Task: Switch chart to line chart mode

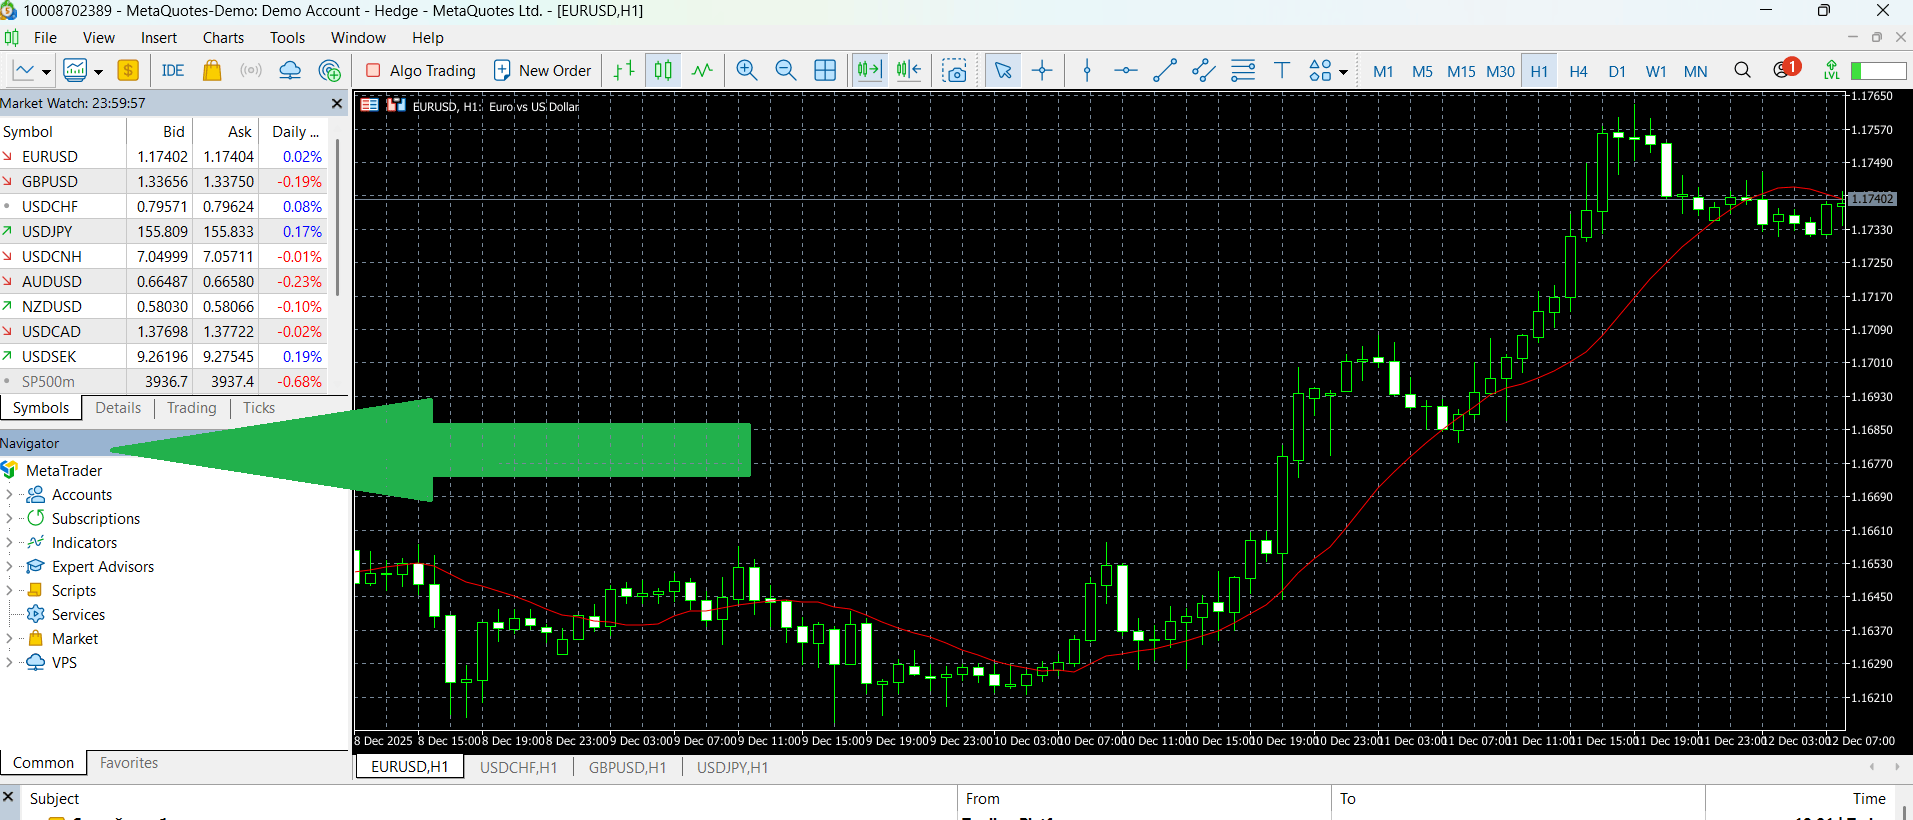Action: coord(702,70)
